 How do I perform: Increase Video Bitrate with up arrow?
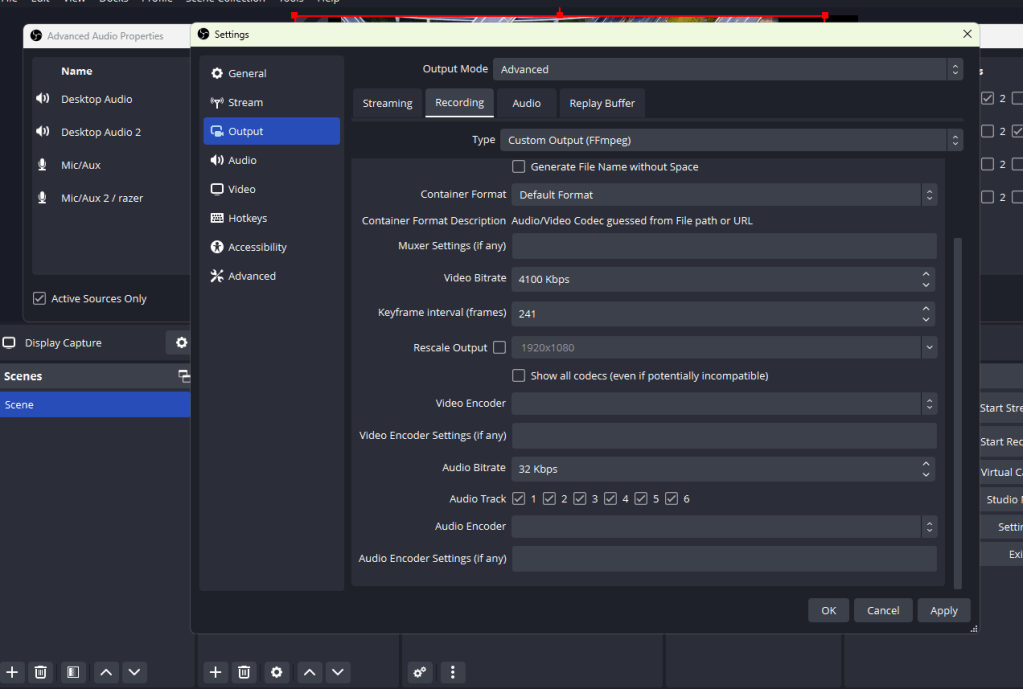(x=926, y=273)
